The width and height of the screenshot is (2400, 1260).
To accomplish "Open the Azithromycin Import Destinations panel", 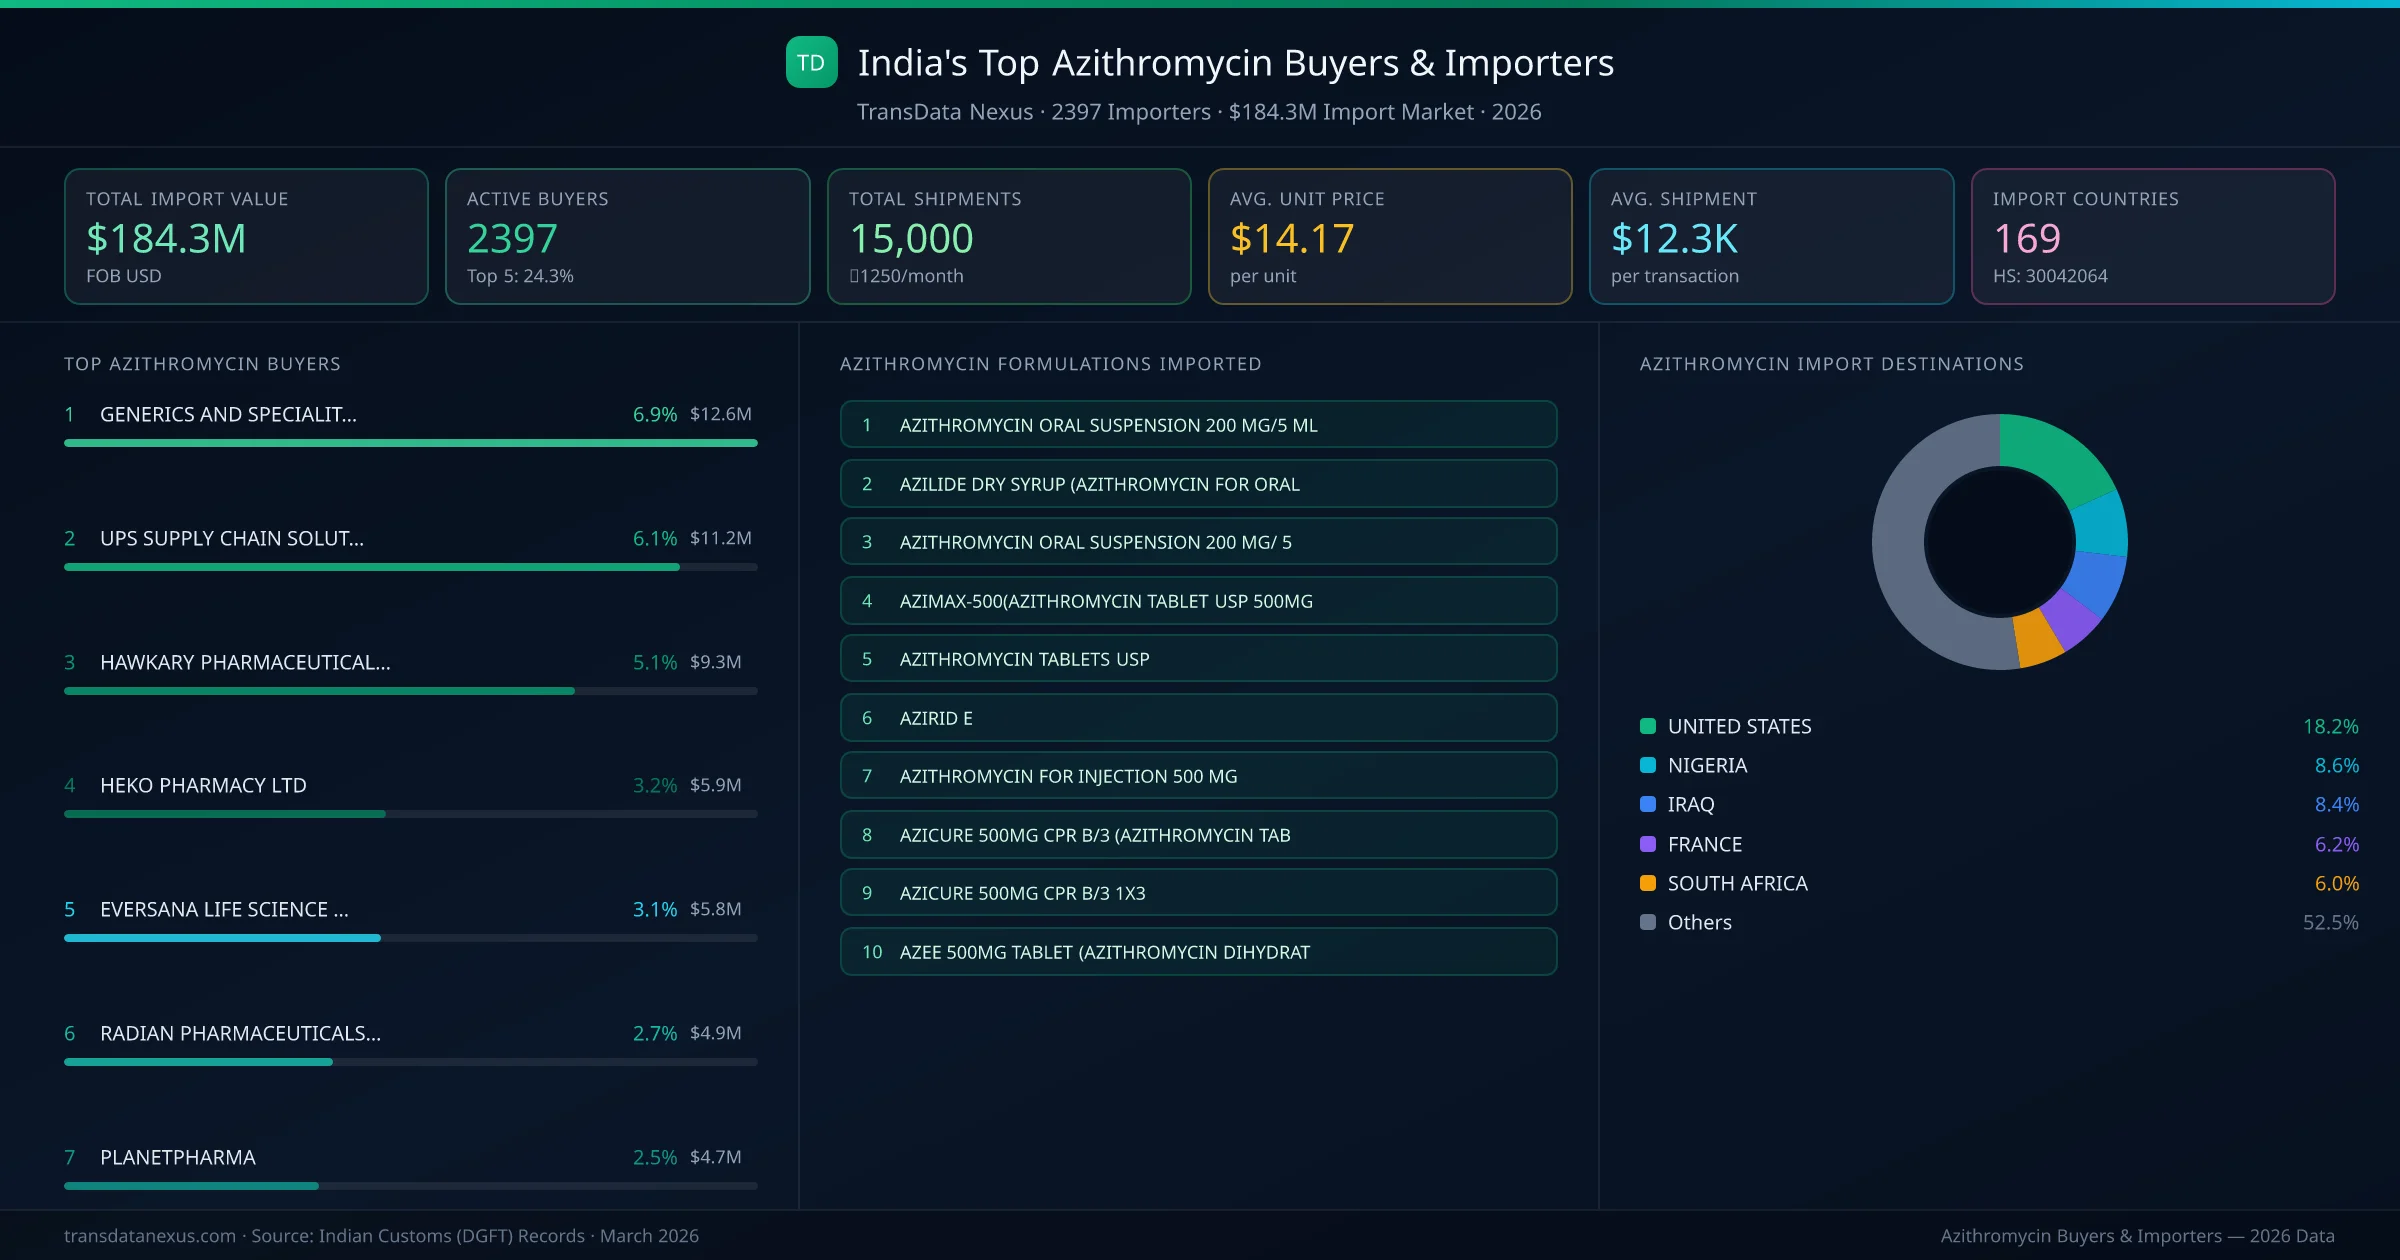I will [x=1833, y=364].
